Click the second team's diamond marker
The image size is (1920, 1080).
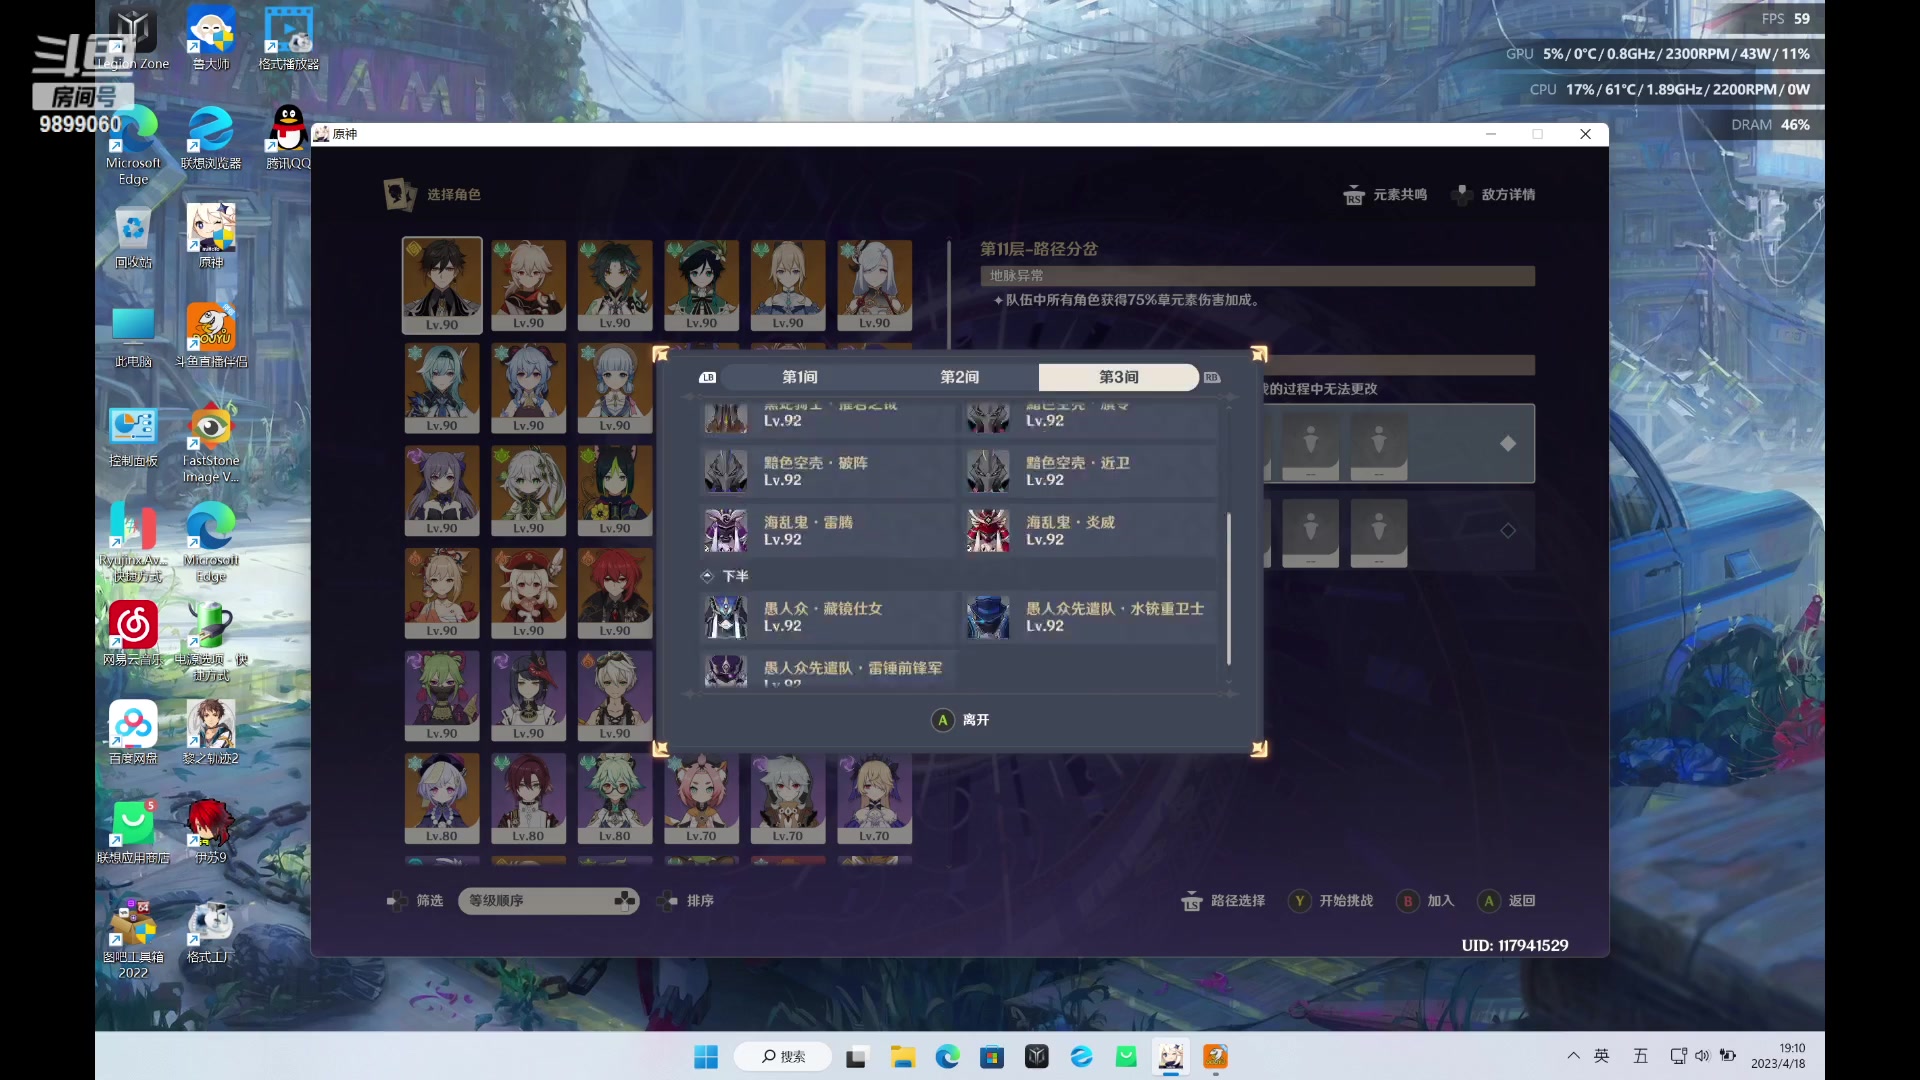pyautogui.click(x=1508, y=530)
